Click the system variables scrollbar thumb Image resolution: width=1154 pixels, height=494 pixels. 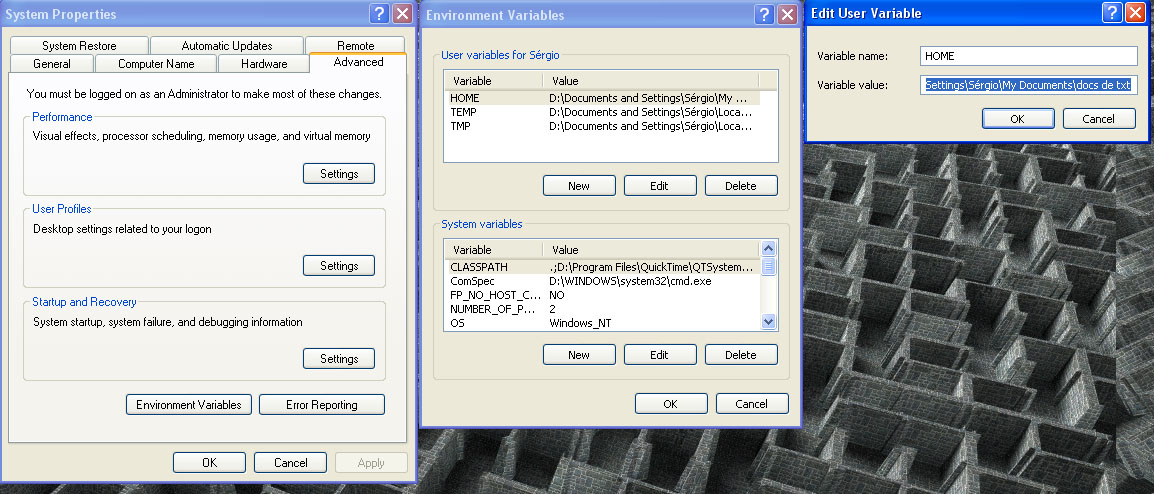click(768, 266)
